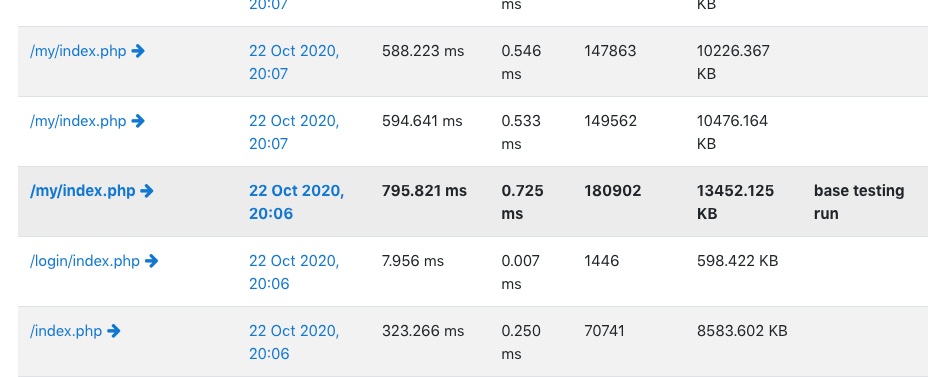The image size is (933, 377).
Task: Select date link in /index.php row
Action: coord(294,343)
